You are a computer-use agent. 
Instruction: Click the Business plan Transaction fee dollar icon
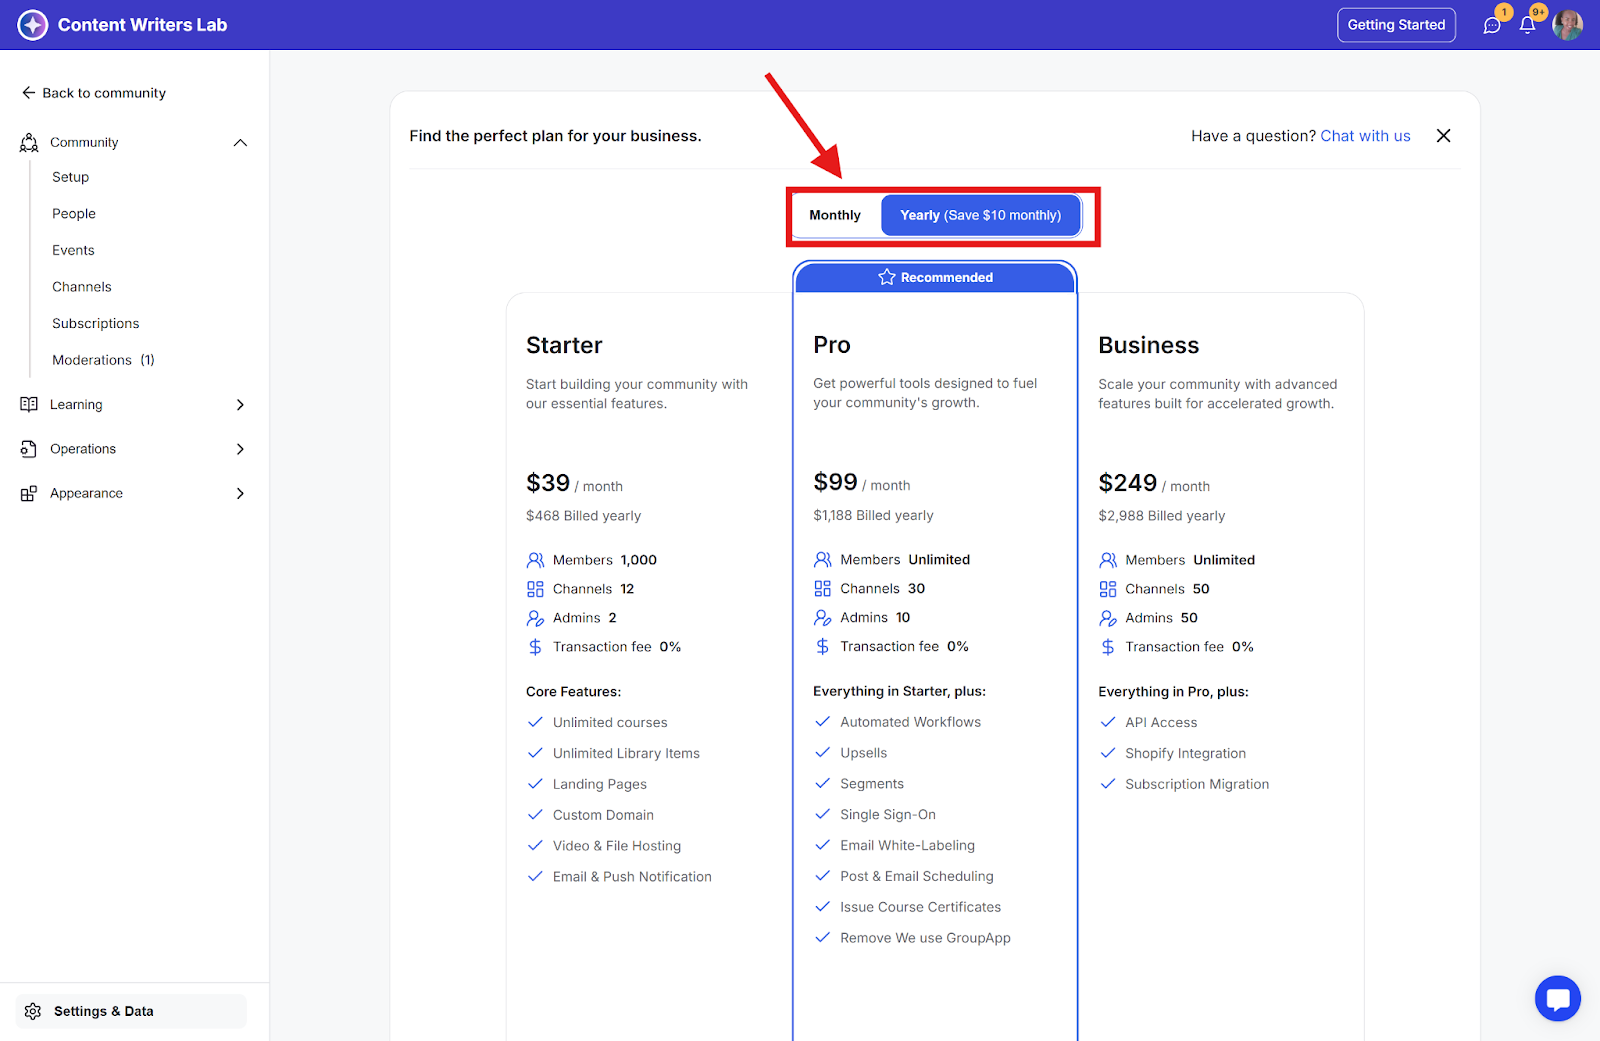tap(1108, 647)
